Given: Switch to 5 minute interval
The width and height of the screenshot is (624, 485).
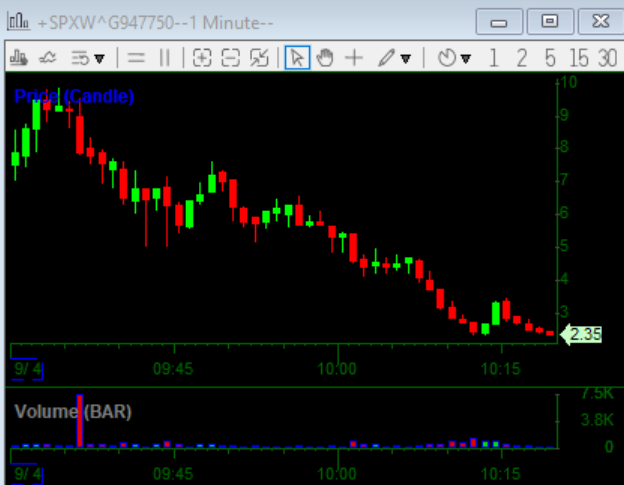Looking at the screenshot, I should tap(550, 58).
